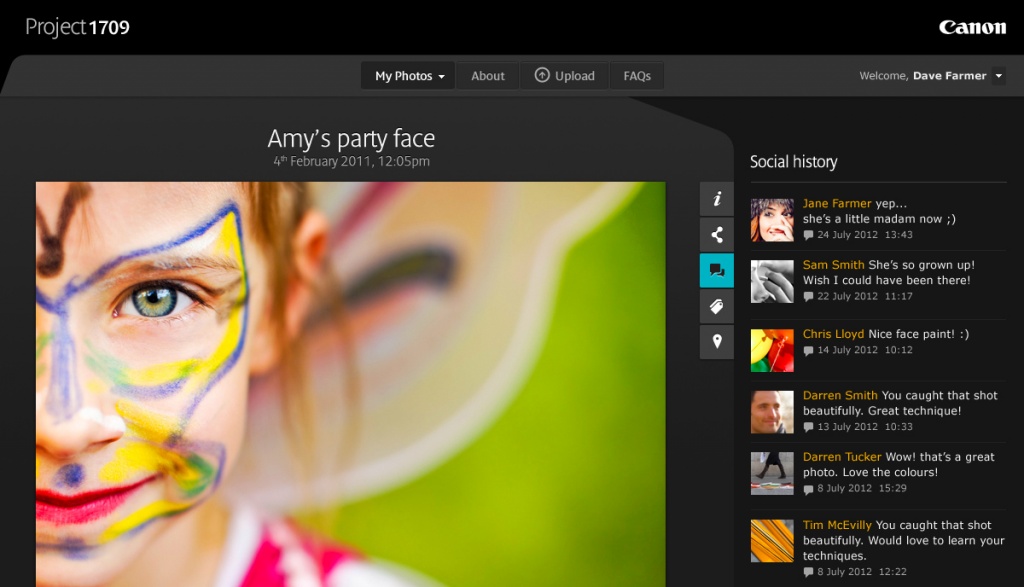Image resolution: width=1024 pixels, height=587 pixels.
Task: Click comment bubble icon beside 22 July 2012
Action: [808, 296]
